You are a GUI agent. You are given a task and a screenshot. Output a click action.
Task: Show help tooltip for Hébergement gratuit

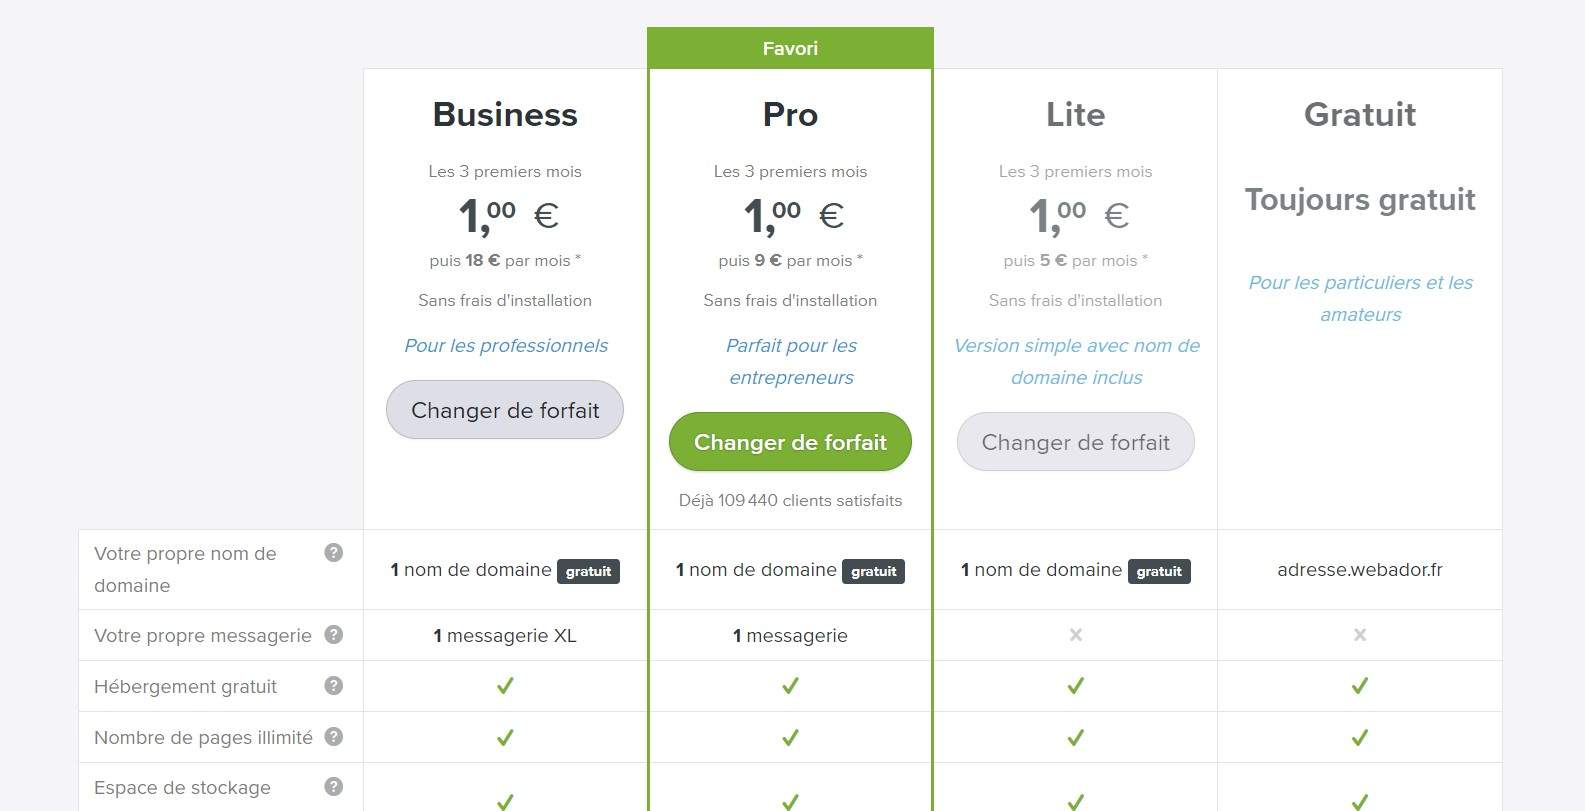click(x=334, y=686)
